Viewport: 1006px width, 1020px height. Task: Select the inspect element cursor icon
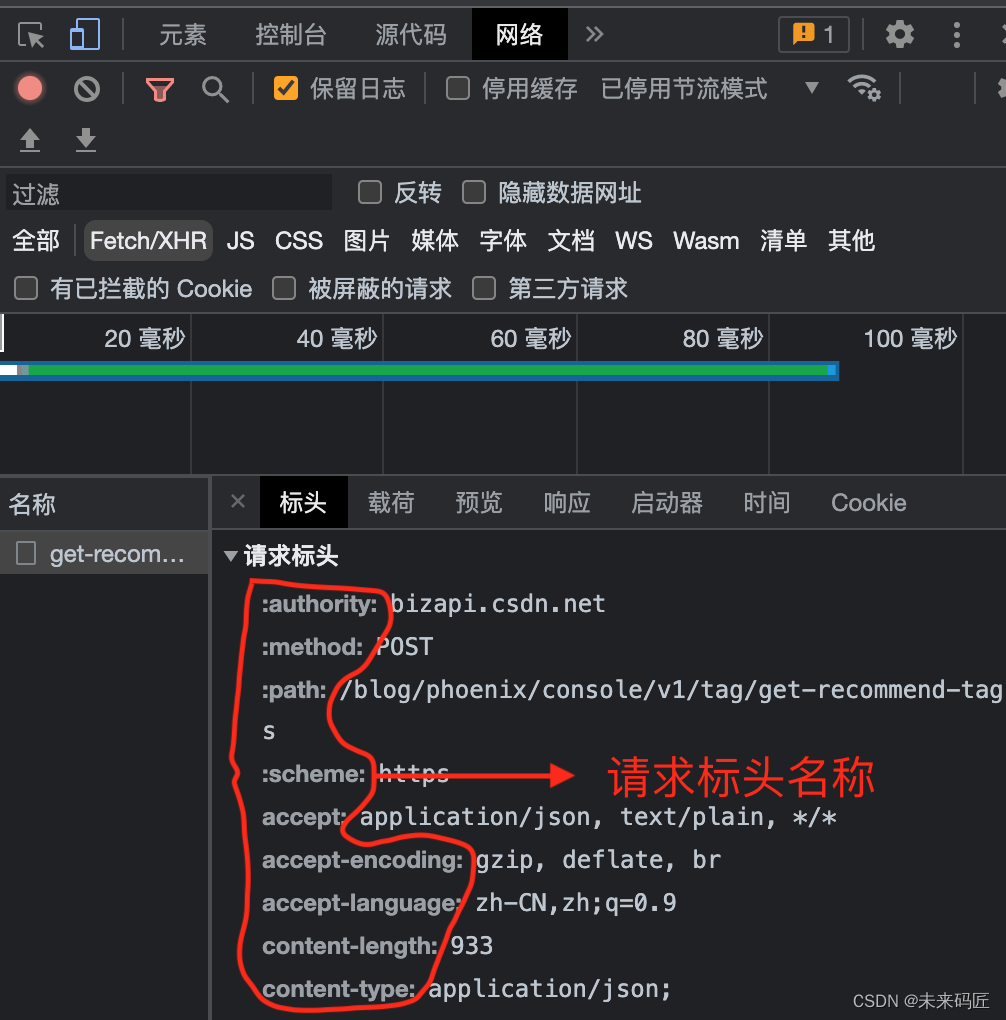point(31,33)
